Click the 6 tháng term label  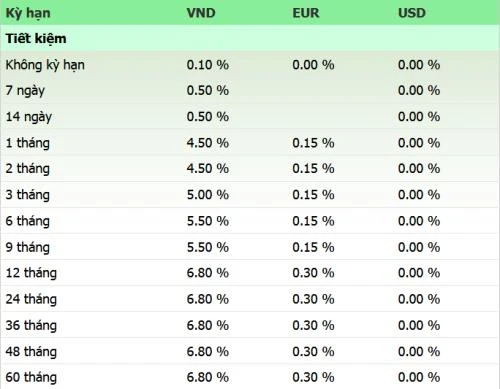pyautogui.click(x=28, y=221)
